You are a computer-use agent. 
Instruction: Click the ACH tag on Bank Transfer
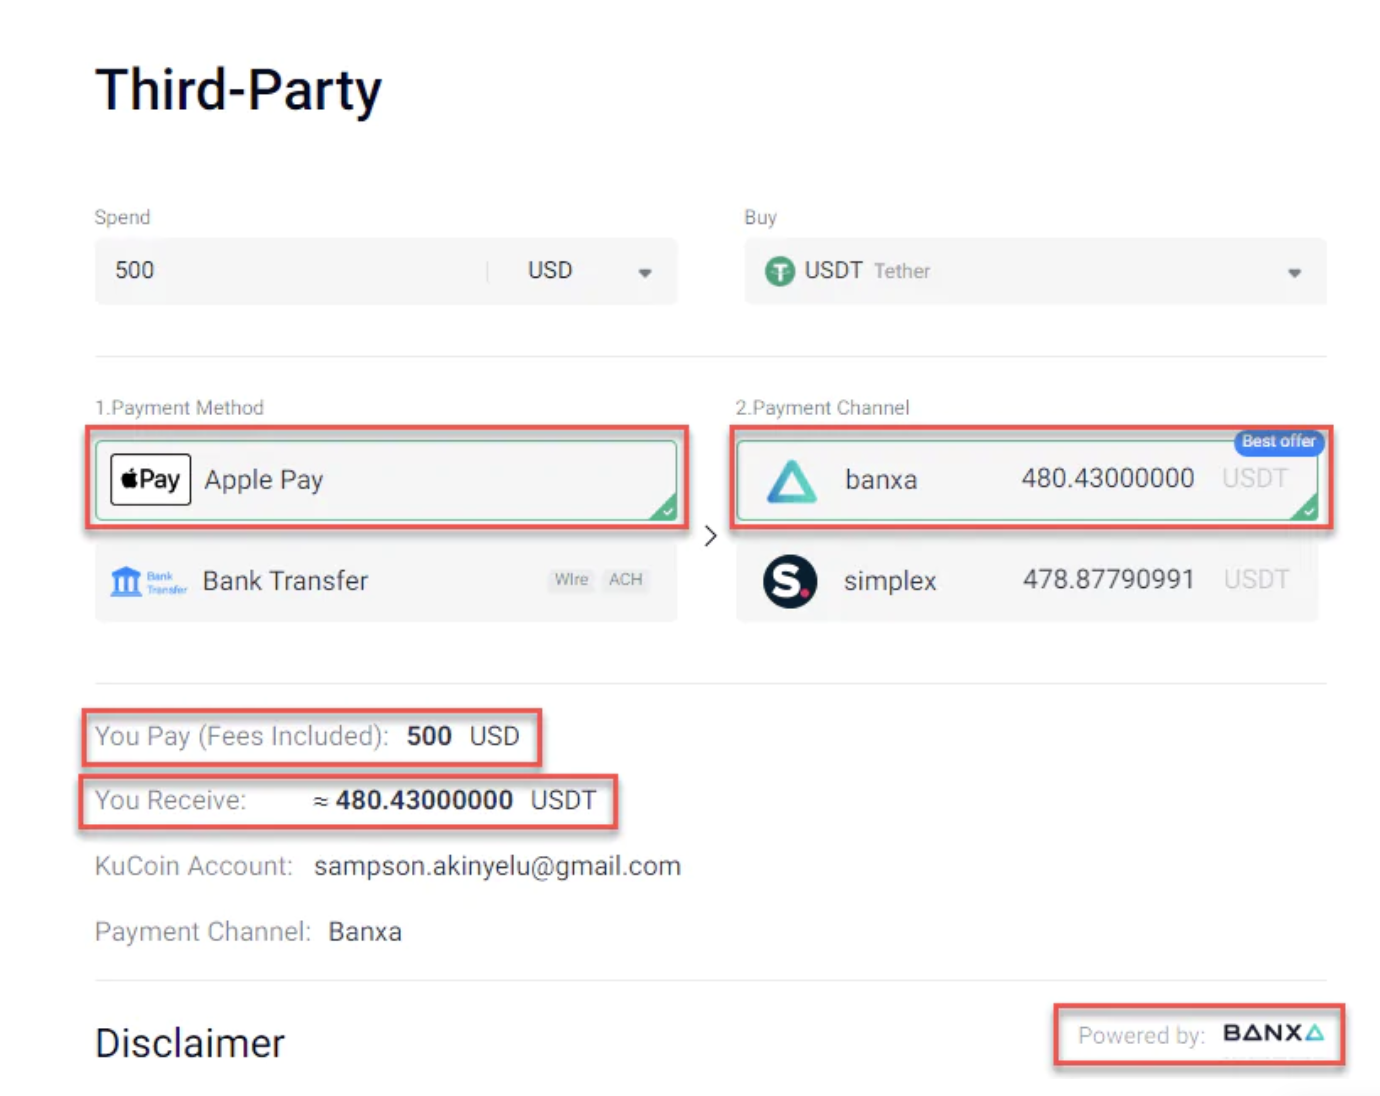pyautogui.click(x=626, y=580)
